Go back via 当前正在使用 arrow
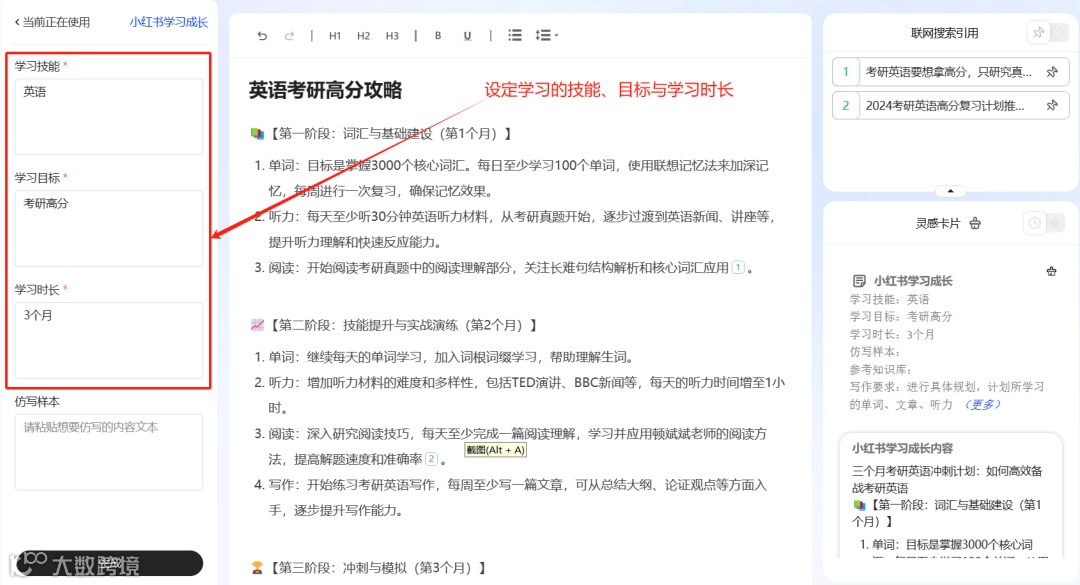 17,22
